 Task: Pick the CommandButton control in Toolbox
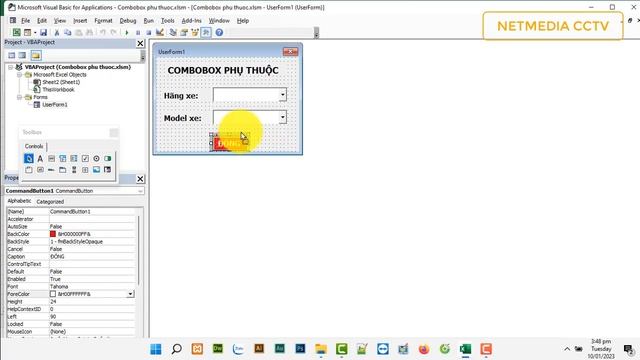[x=40, y=169]
